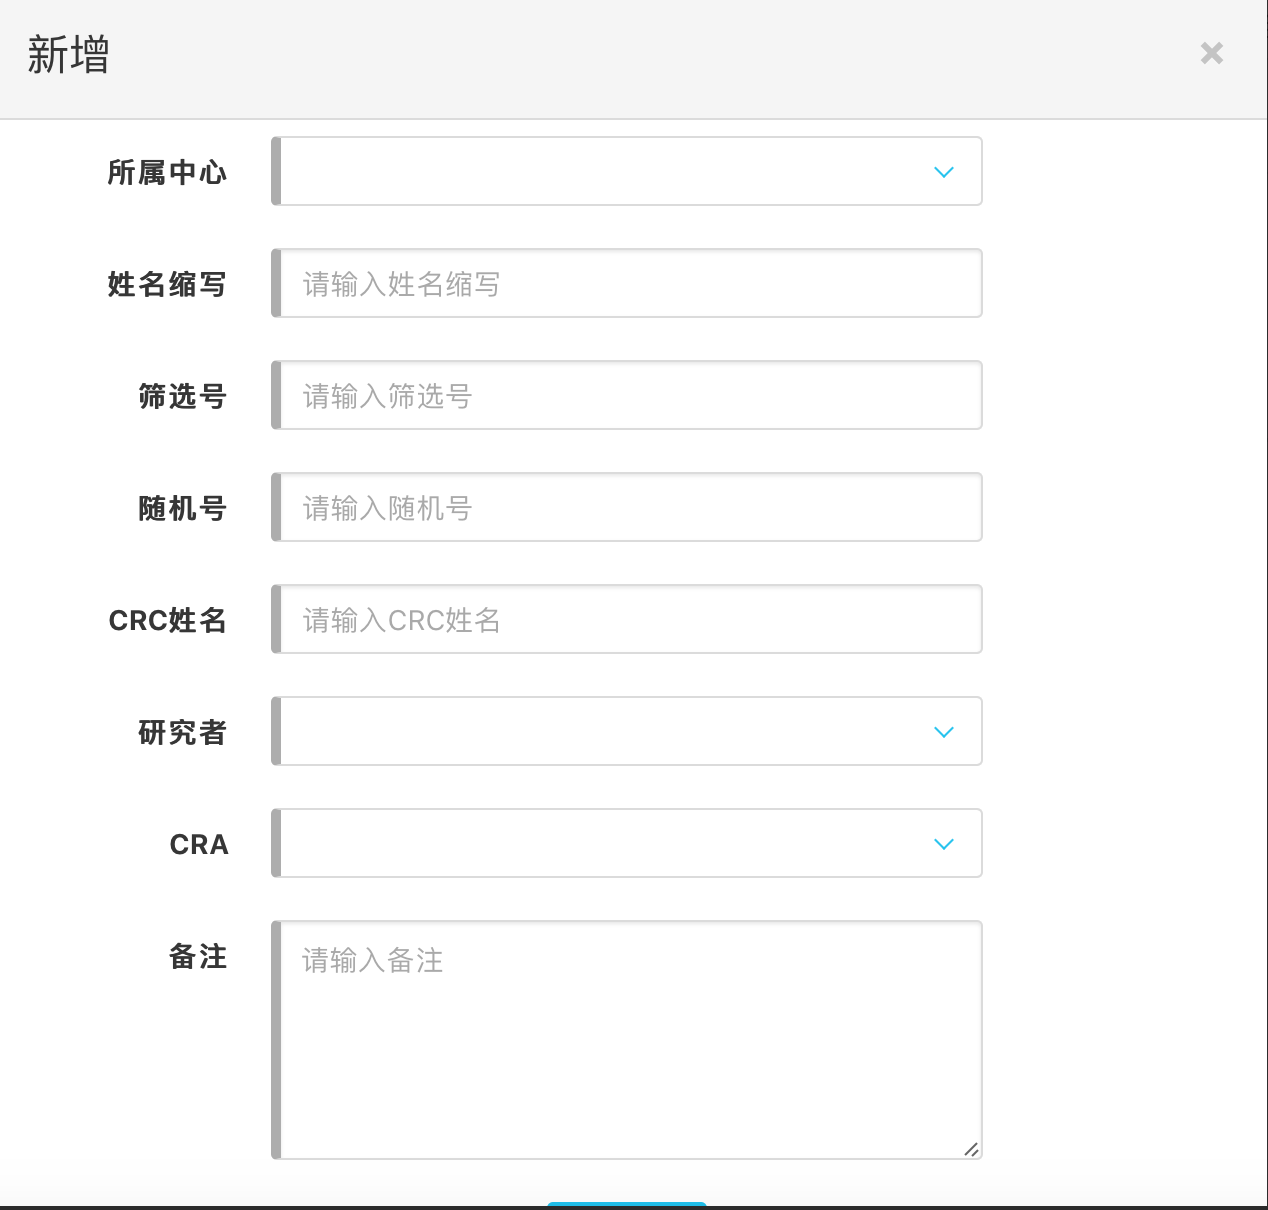Click the 姓名缩写 field label
1268x1210 pixels.
click(x=167, y=284)
